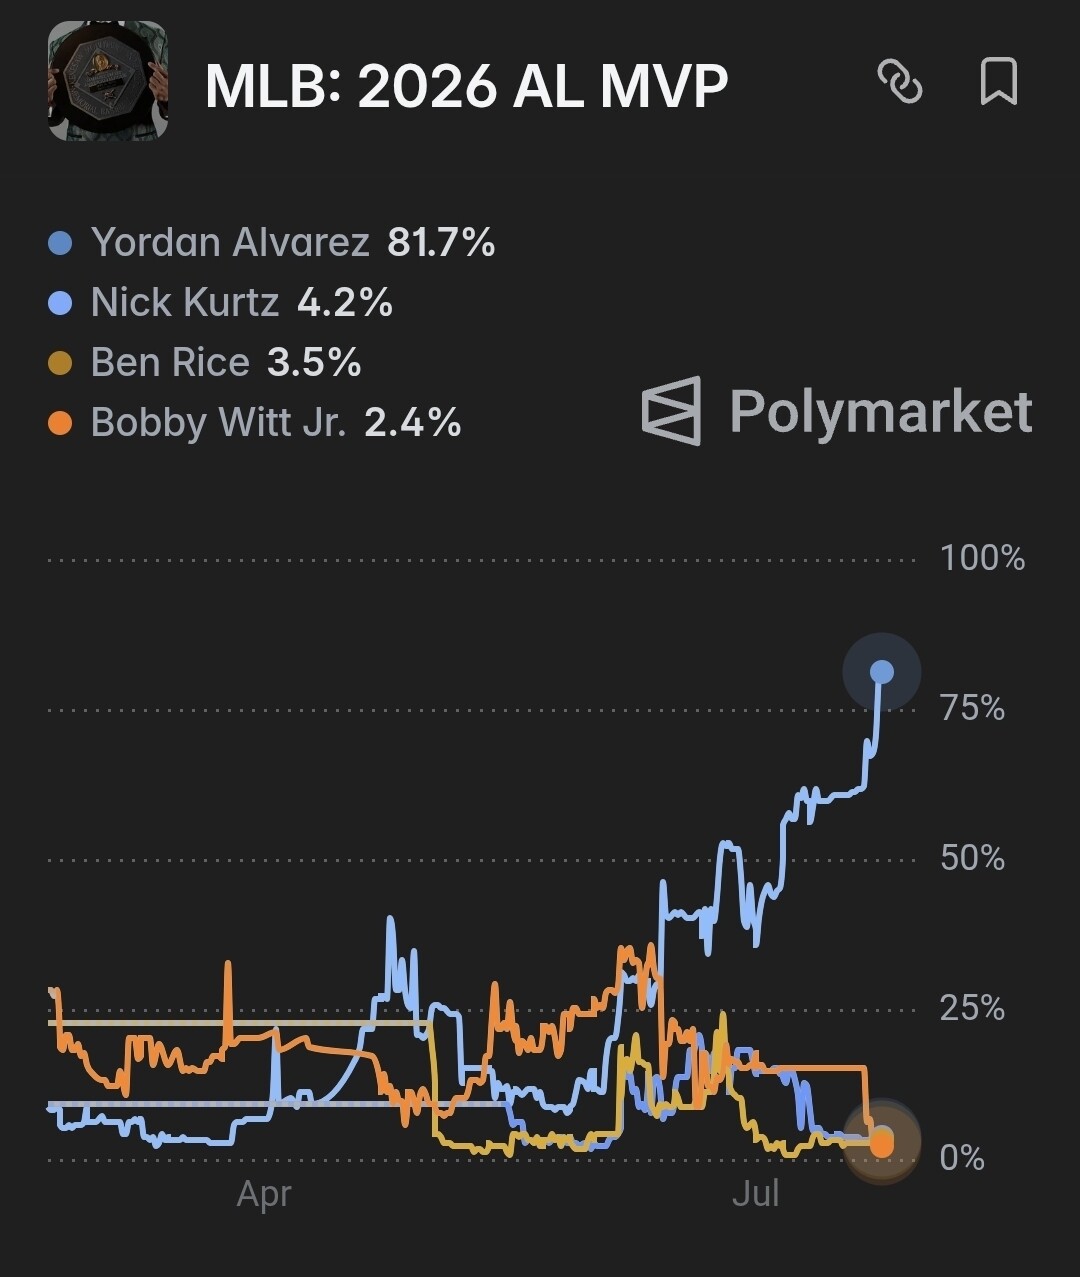The image size is (1080, 1277).
Task: Select the Yordan Alvarez legend dot
Action: coord(60,243)
